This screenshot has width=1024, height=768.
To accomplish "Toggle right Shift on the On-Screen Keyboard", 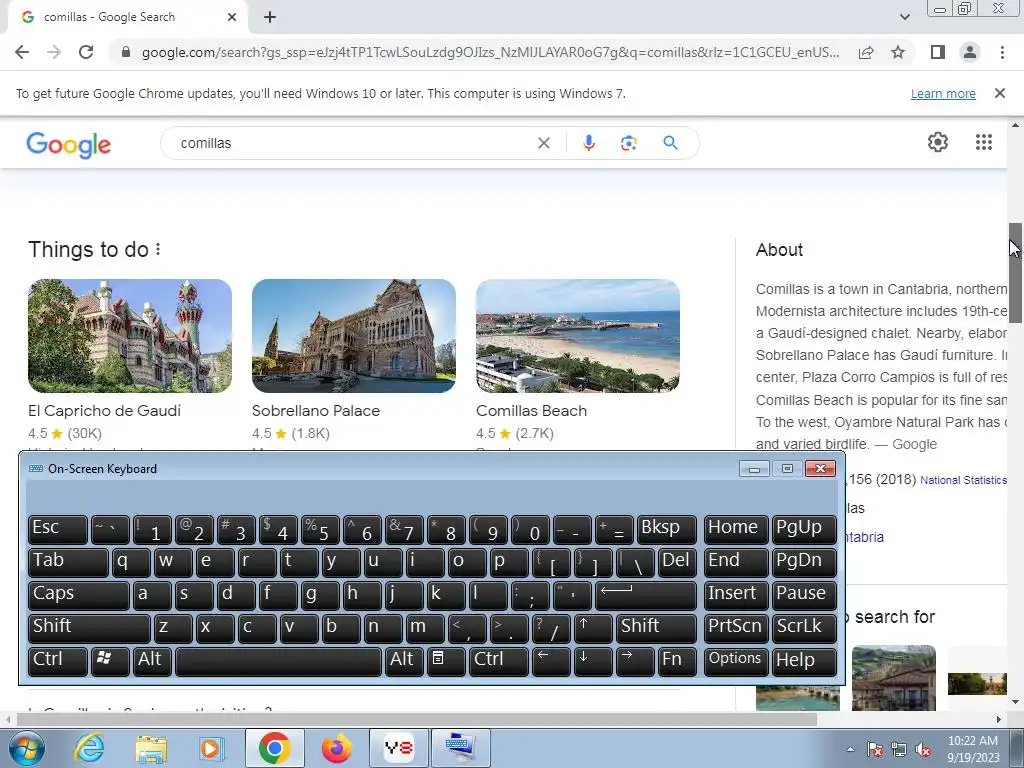I will tap(656, 627).
